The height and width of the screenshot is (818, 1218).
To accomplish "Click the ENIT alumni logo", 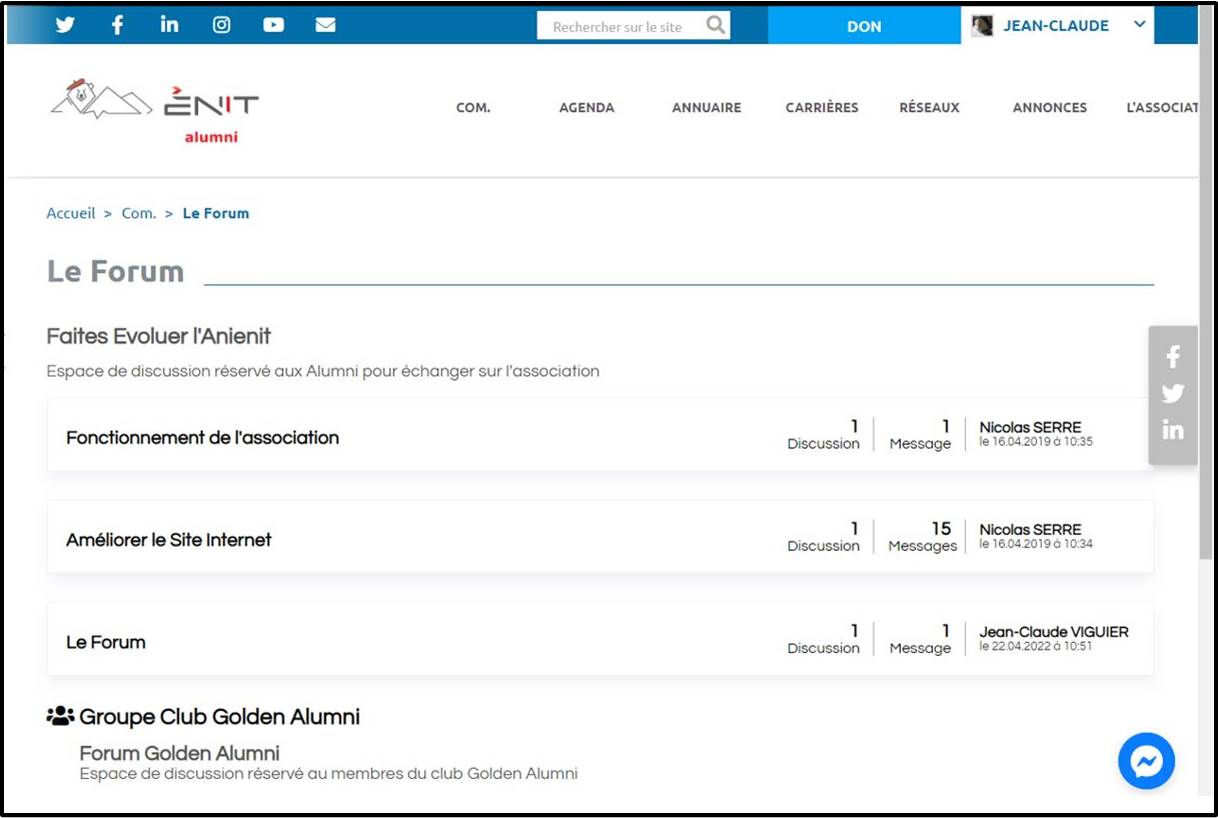I will [155, 110].
